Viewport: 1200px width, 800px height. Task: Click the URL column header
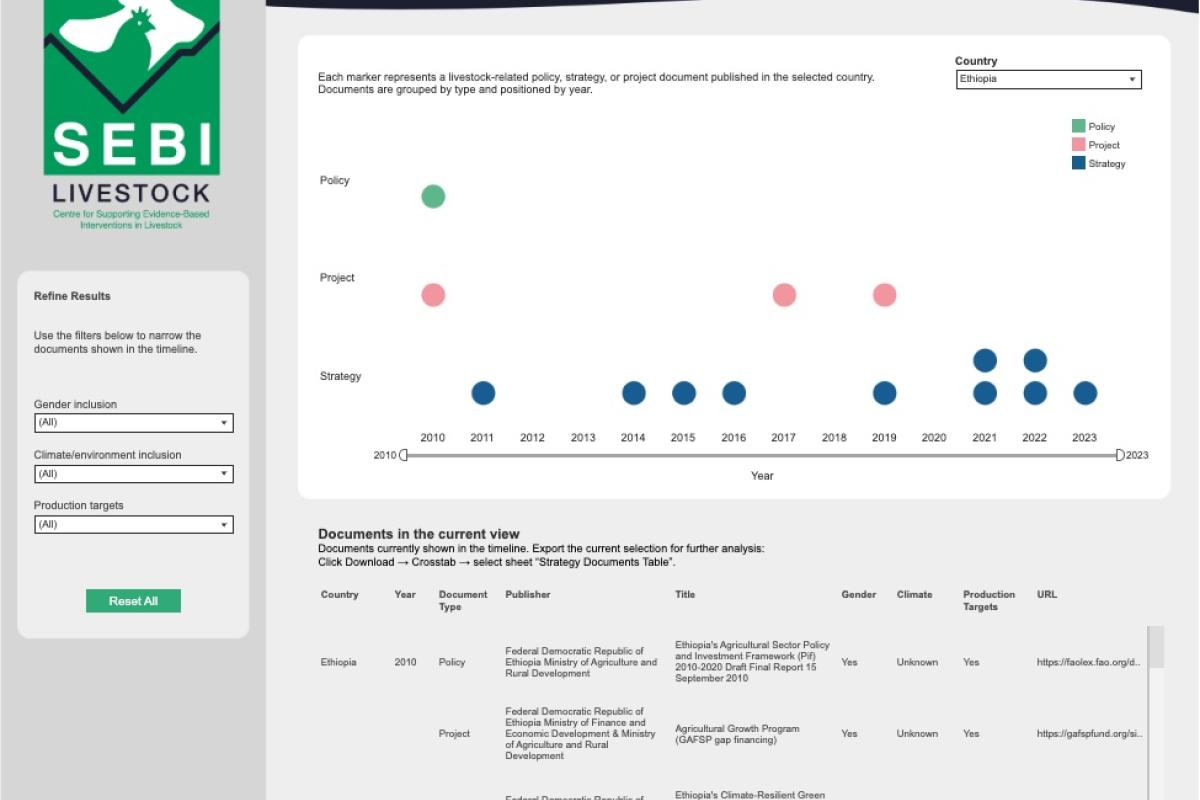1047,594
